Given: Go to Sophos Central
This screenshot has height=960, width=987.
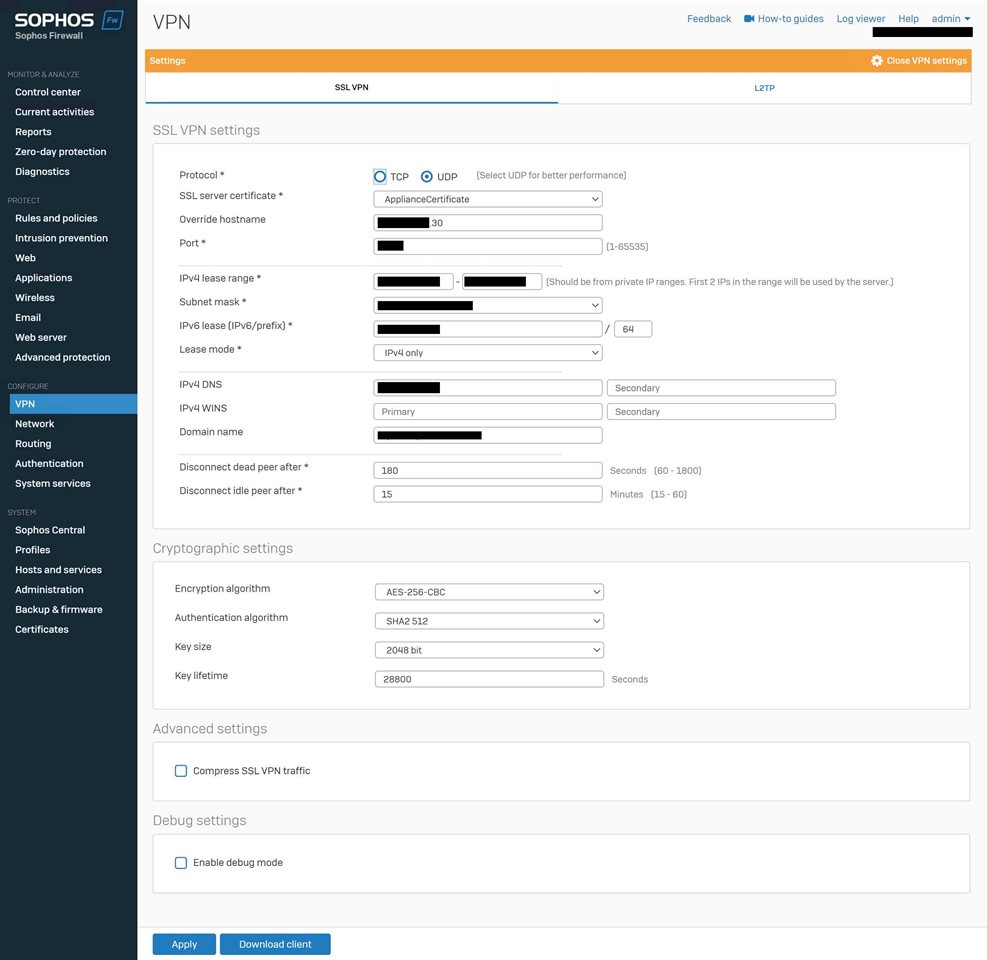Looking at the screenshot, I should tap(50, 530).
